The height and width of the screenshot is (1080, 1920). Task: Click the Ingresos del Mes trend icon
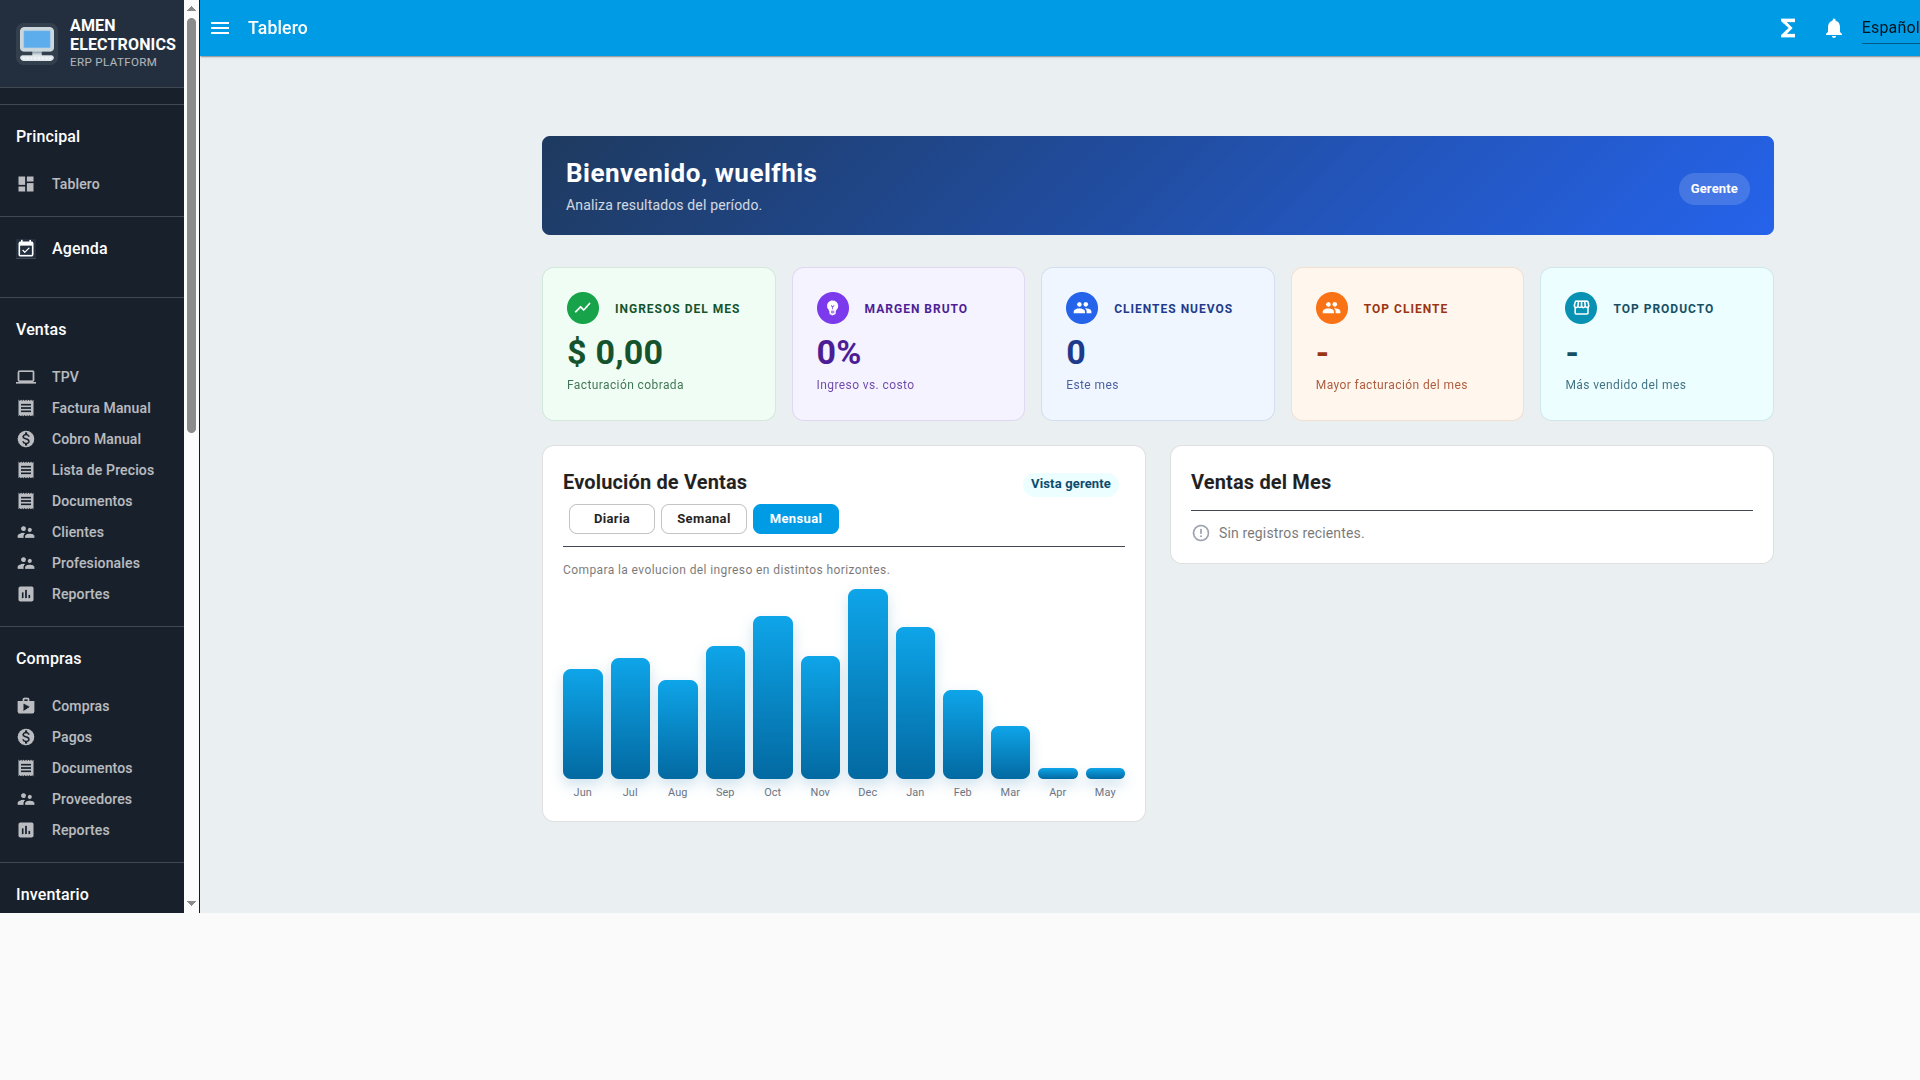(583, 308)
